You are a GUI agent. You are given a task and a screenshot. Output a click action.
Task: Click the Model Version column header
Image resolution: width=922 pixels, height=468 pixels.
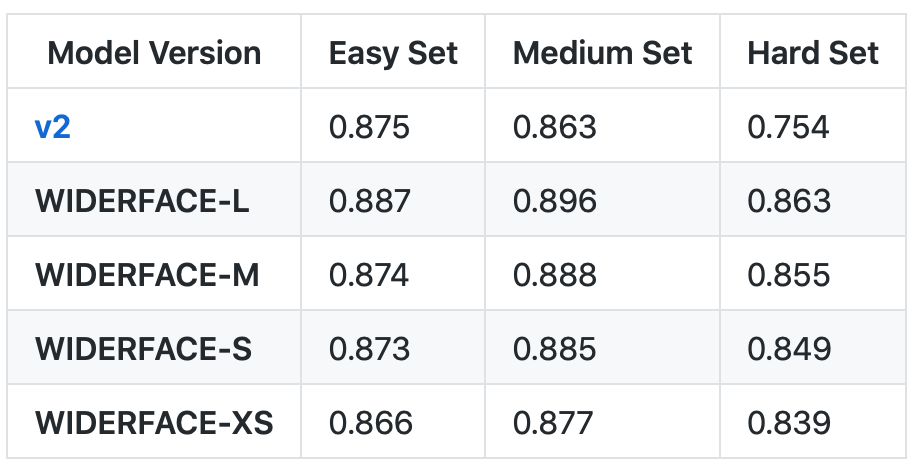pyautogui.click(x=154, y=53)
